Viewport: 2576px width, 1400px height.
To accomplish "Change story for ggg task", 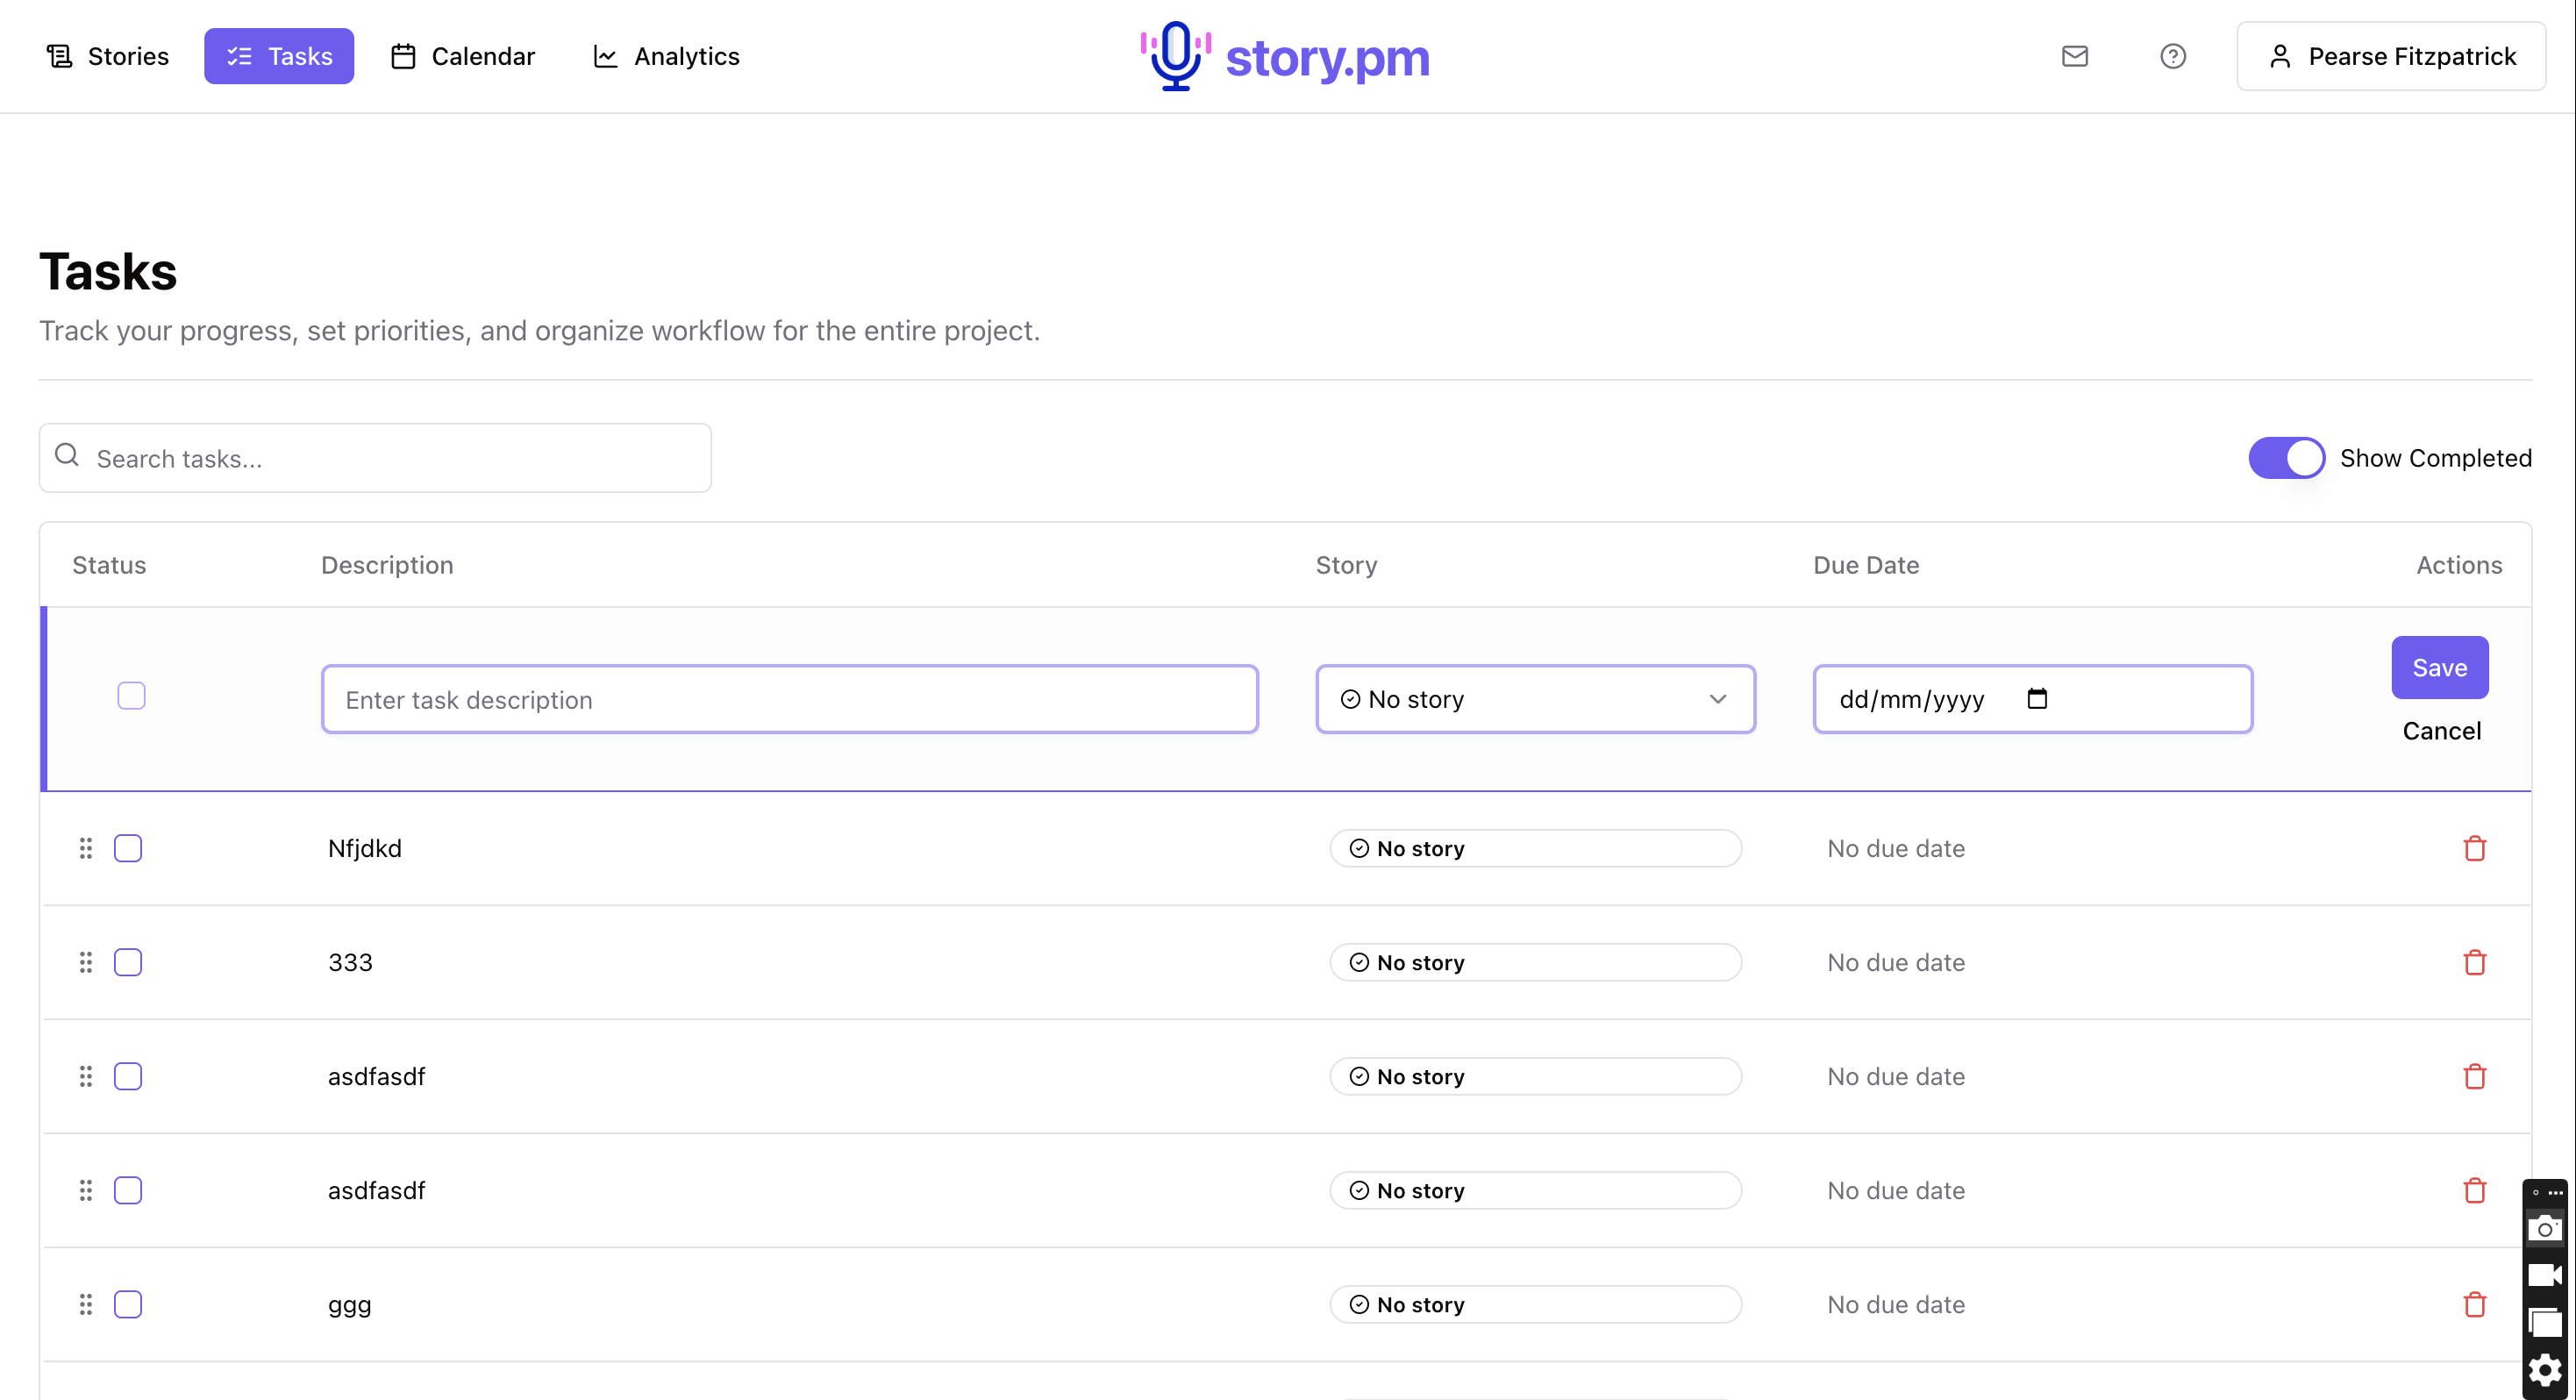I will pos(1535,1304).
